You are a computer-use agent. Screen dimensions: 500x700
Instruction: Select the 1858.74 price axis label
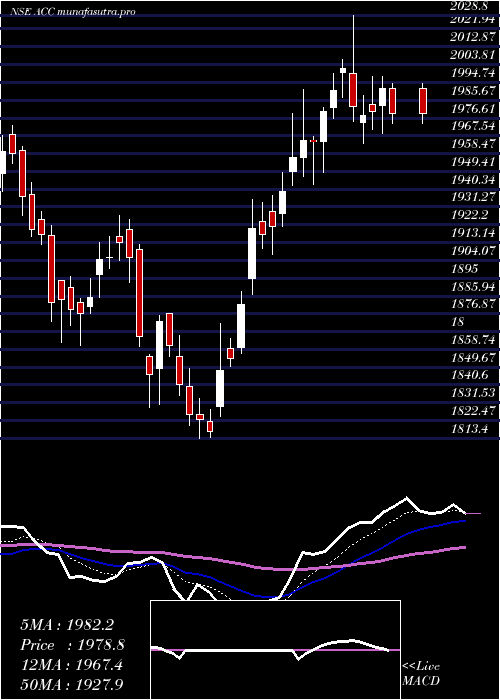click(474, 340)
